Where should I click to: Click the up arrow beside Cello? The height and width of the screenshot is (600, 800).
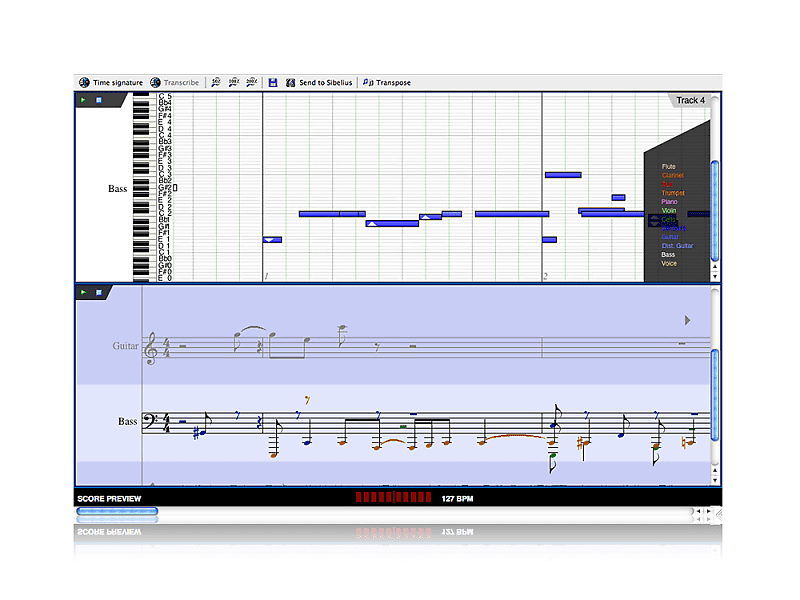click(653, 217)
